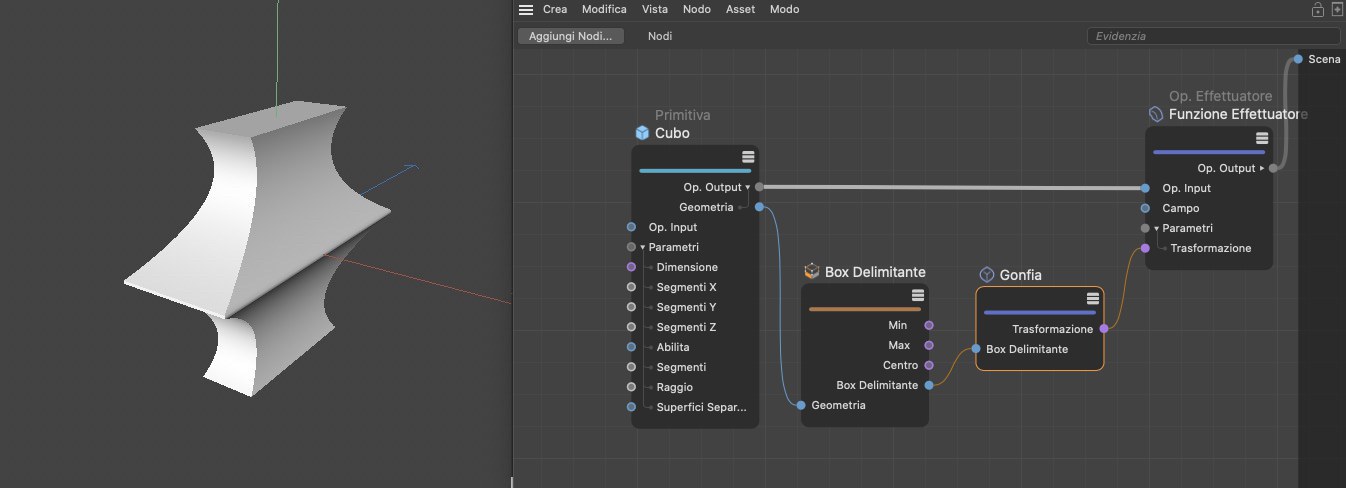
Task: Click the Box Delimitante node icon
Action: [812, 272]
